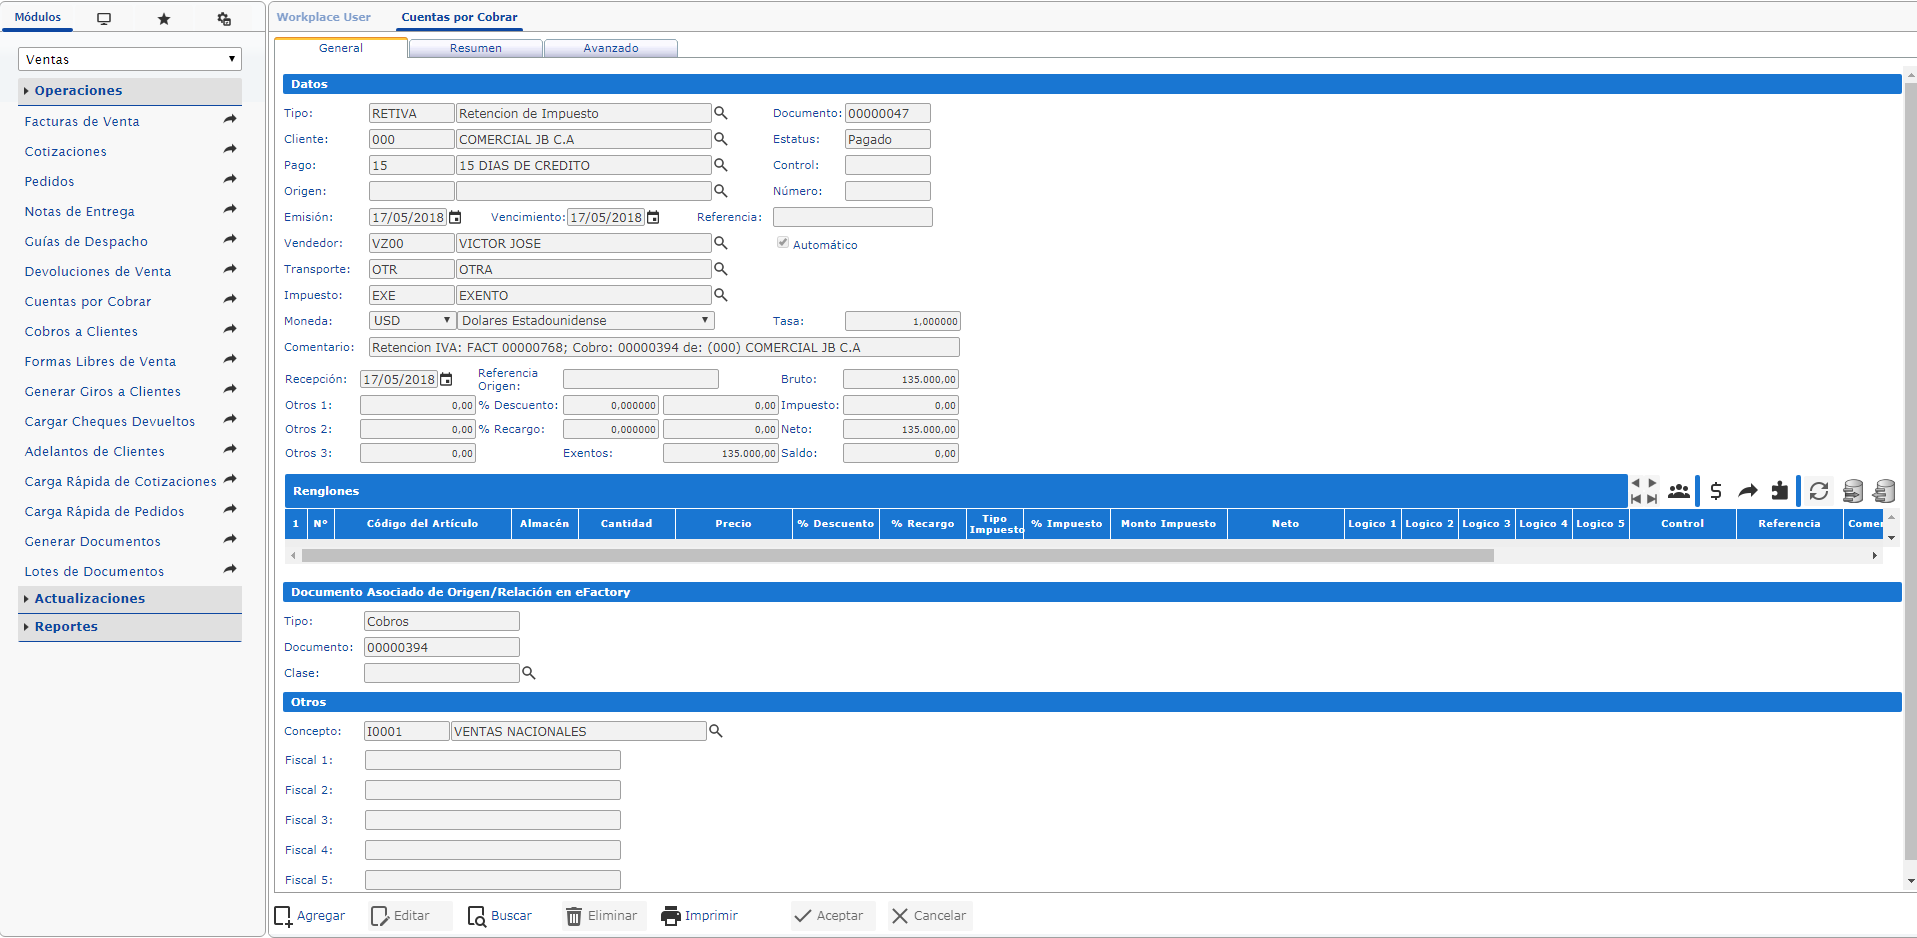Switch to the Avanzado tab
Screen dimensions: 1917x938
point(611,48)
